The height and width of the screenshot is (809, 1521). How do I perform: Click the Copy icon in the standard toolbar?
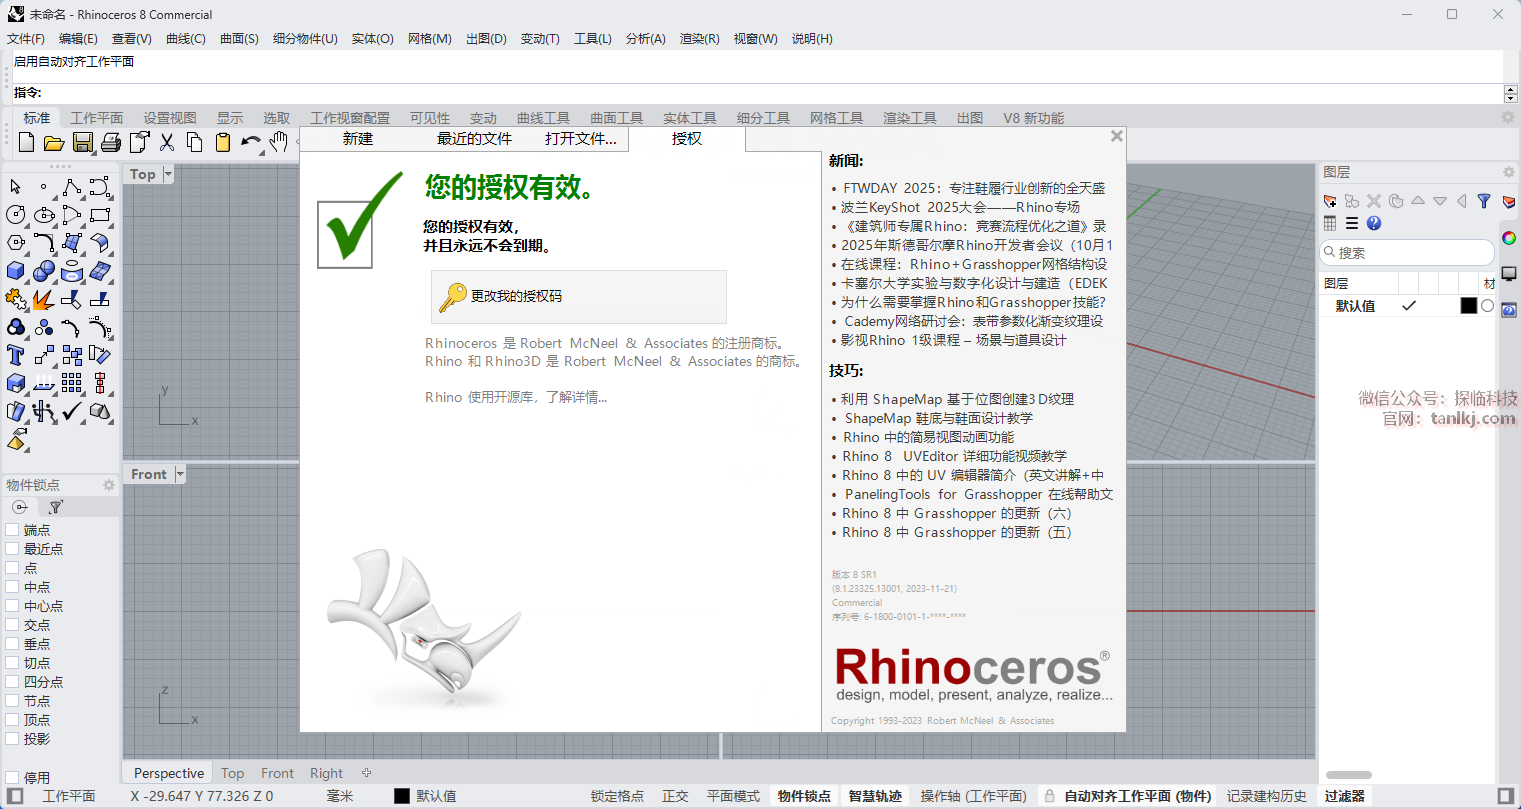coord(194,143)
